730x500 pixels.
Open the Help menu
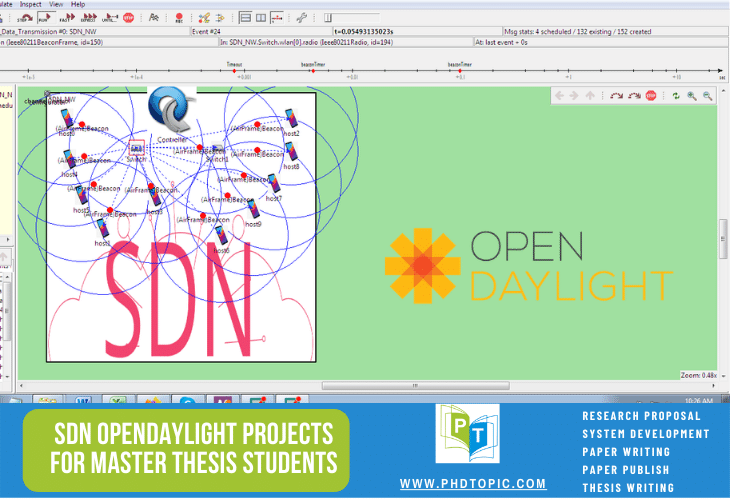point(78,4)
